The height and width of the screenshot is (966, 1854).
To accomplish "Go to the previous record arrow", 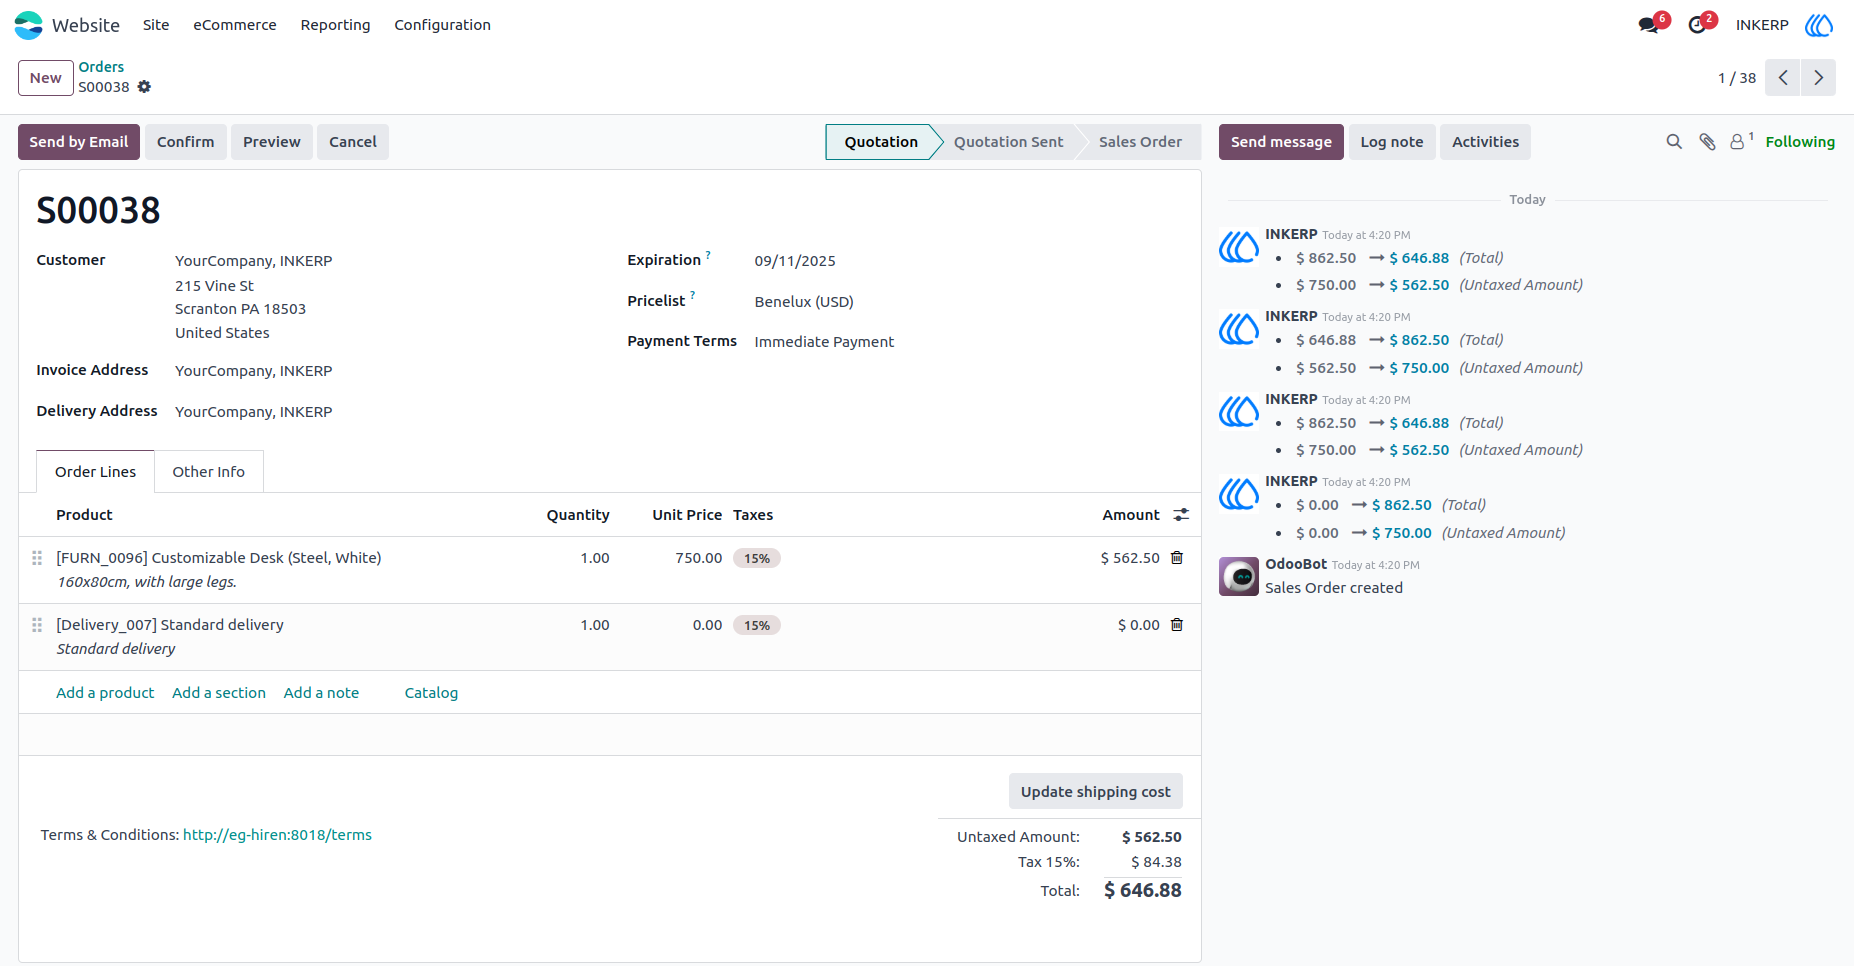I will [x=1783, y=78].
